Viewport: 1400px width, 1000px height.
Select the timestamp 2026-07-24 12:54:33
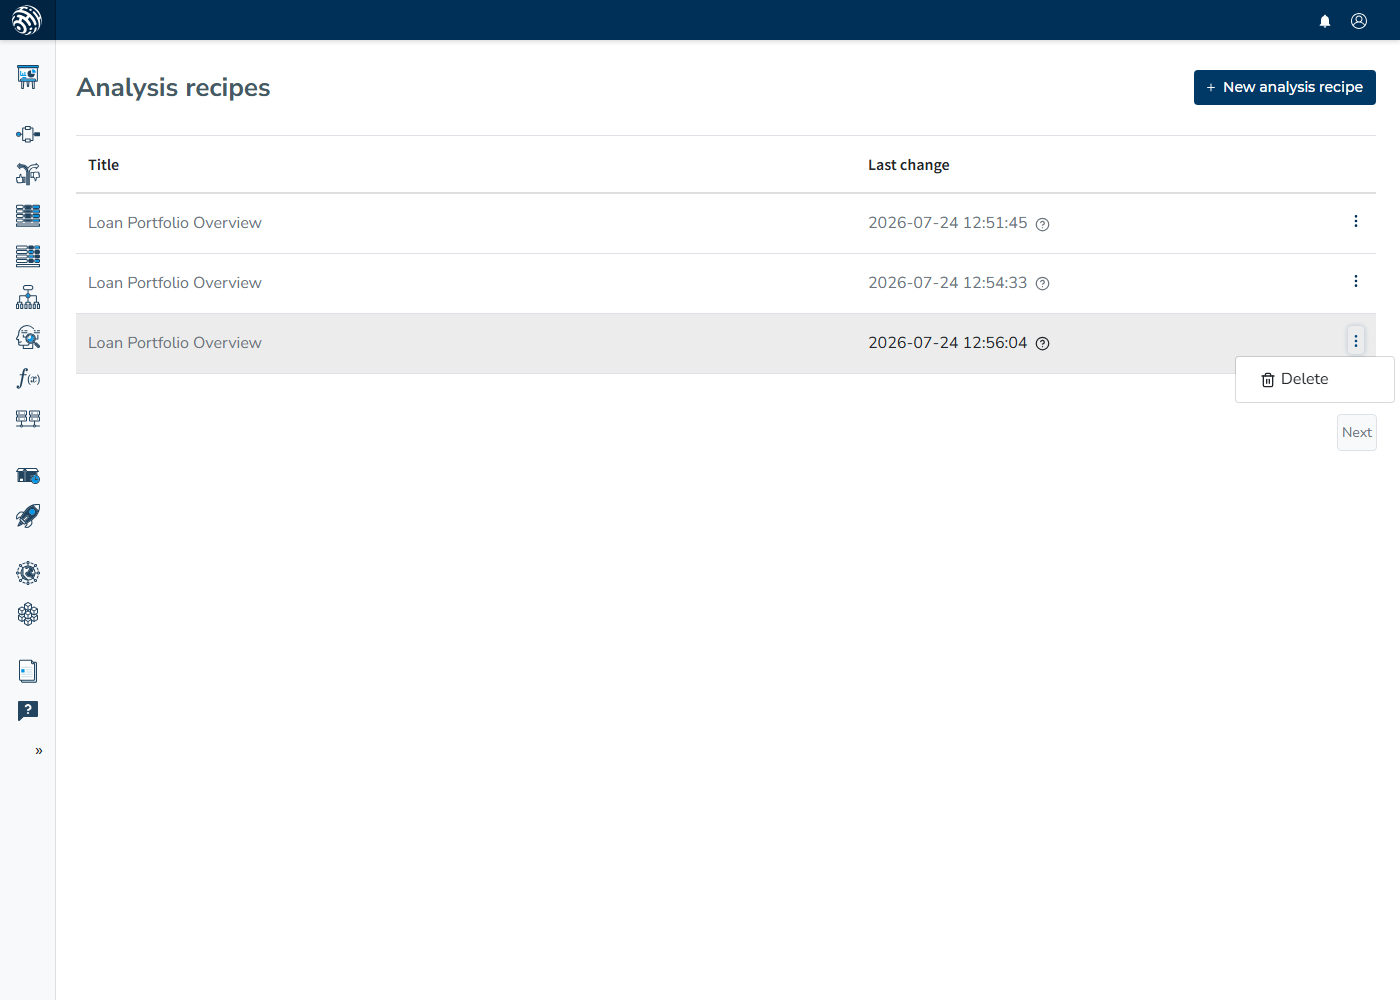tap(948, 283)
